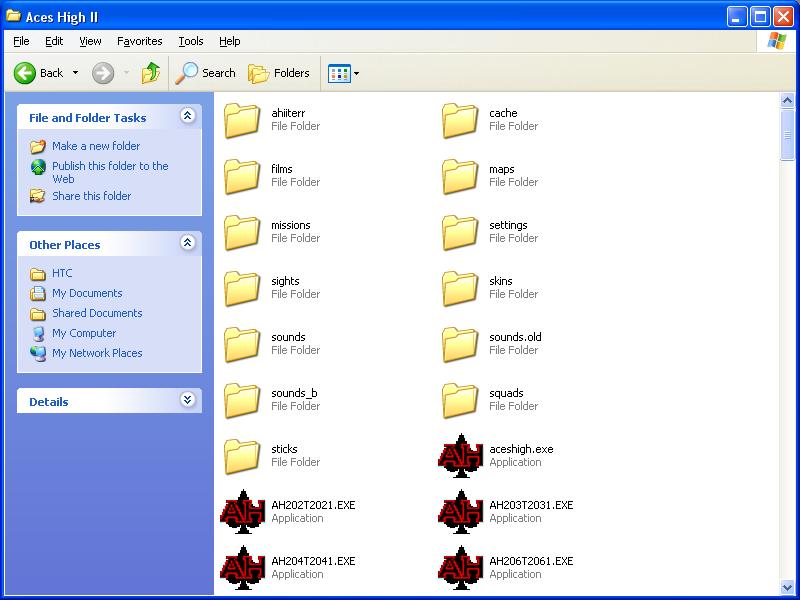
Task: Click the aceshigh.exe file name
Action: [521, 449]
